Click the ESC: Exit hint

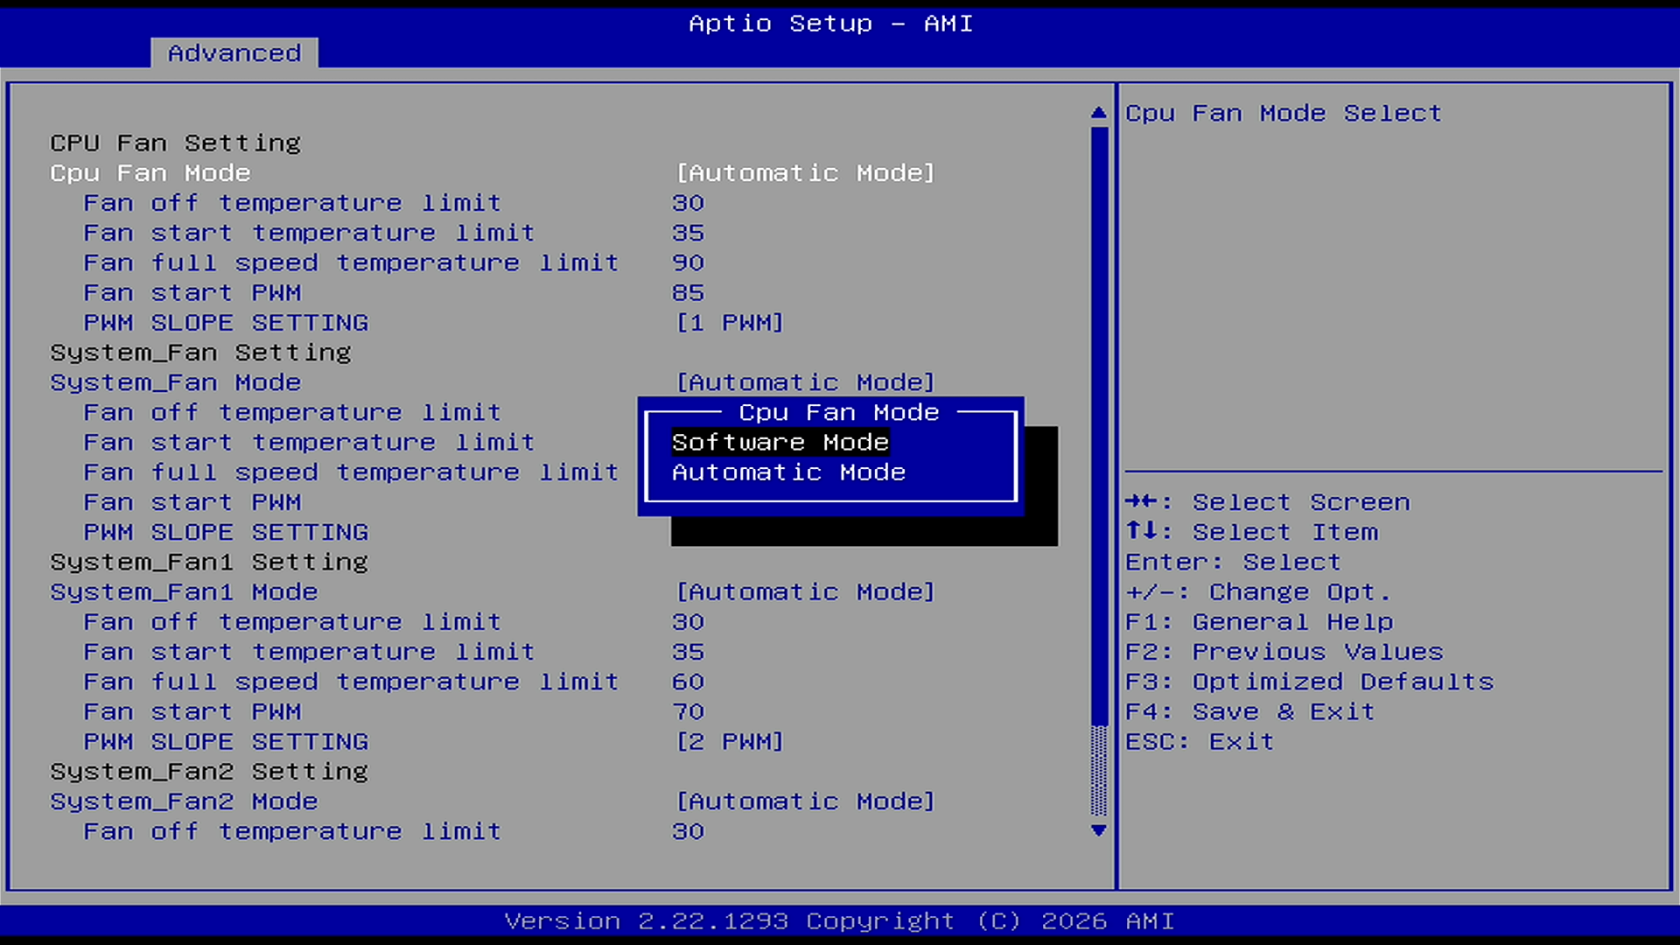click(x=1200, y=742)
